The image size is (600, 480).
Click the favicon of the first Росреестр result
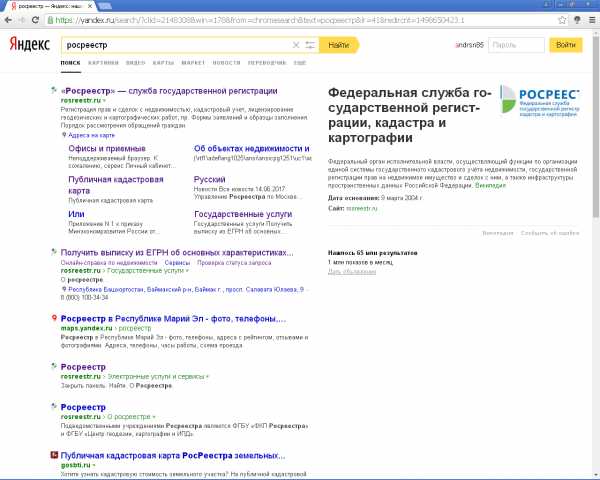tap(54, 90)
